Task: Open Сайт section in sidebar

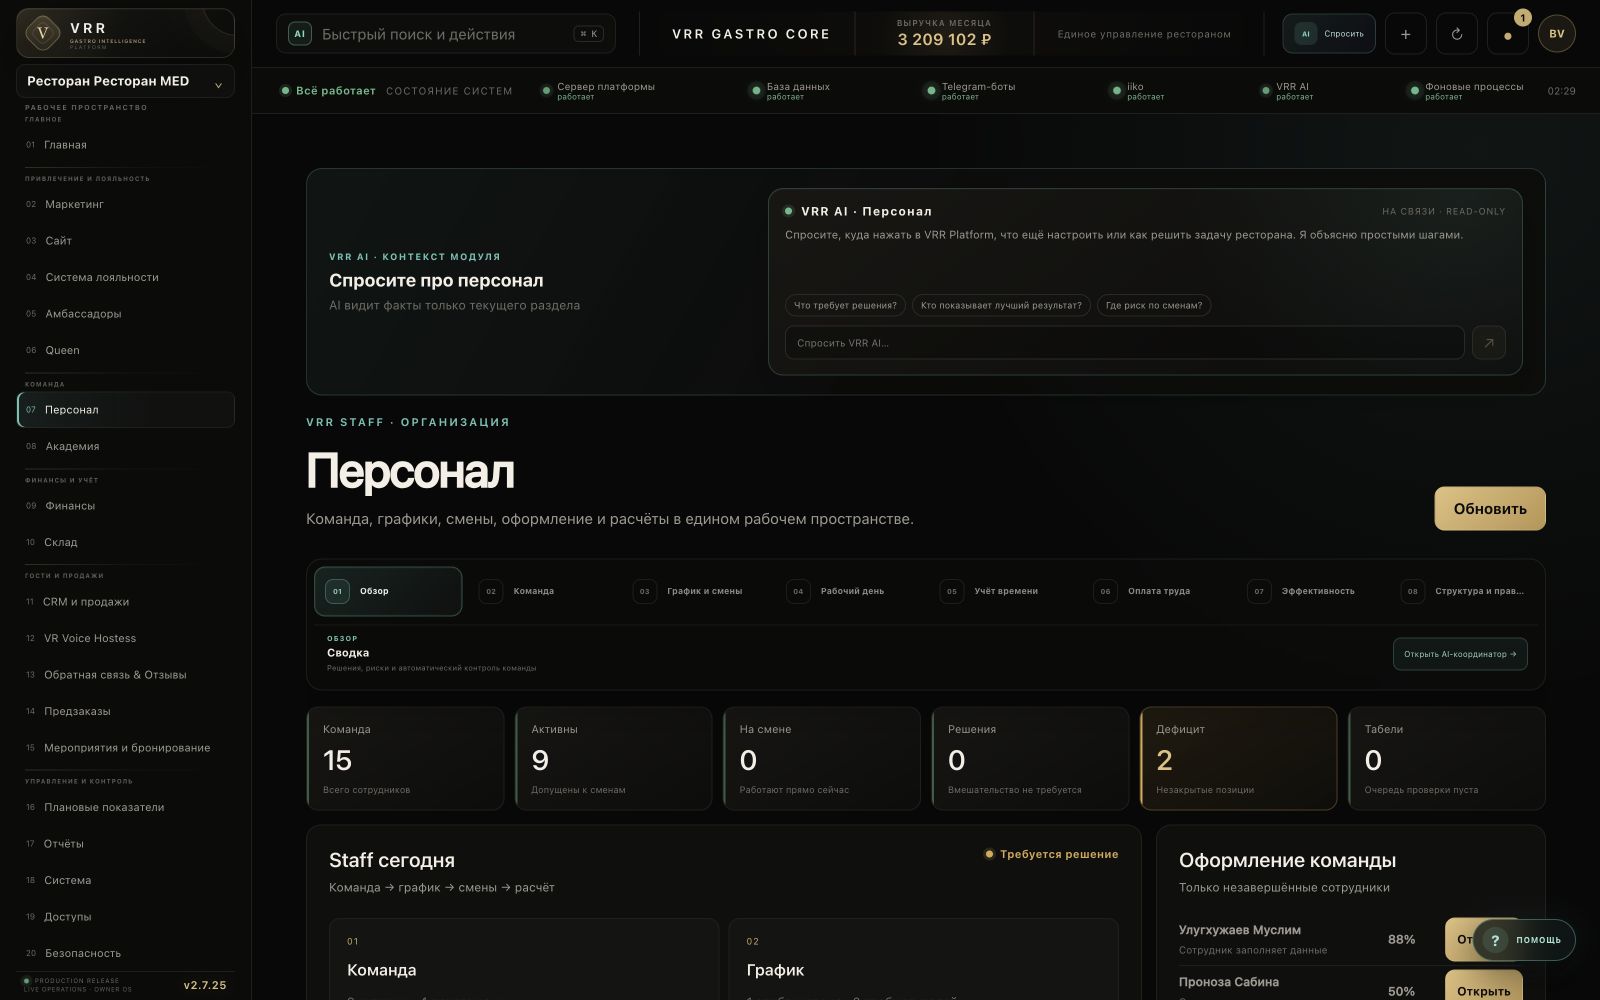Action: click(126, 241)
